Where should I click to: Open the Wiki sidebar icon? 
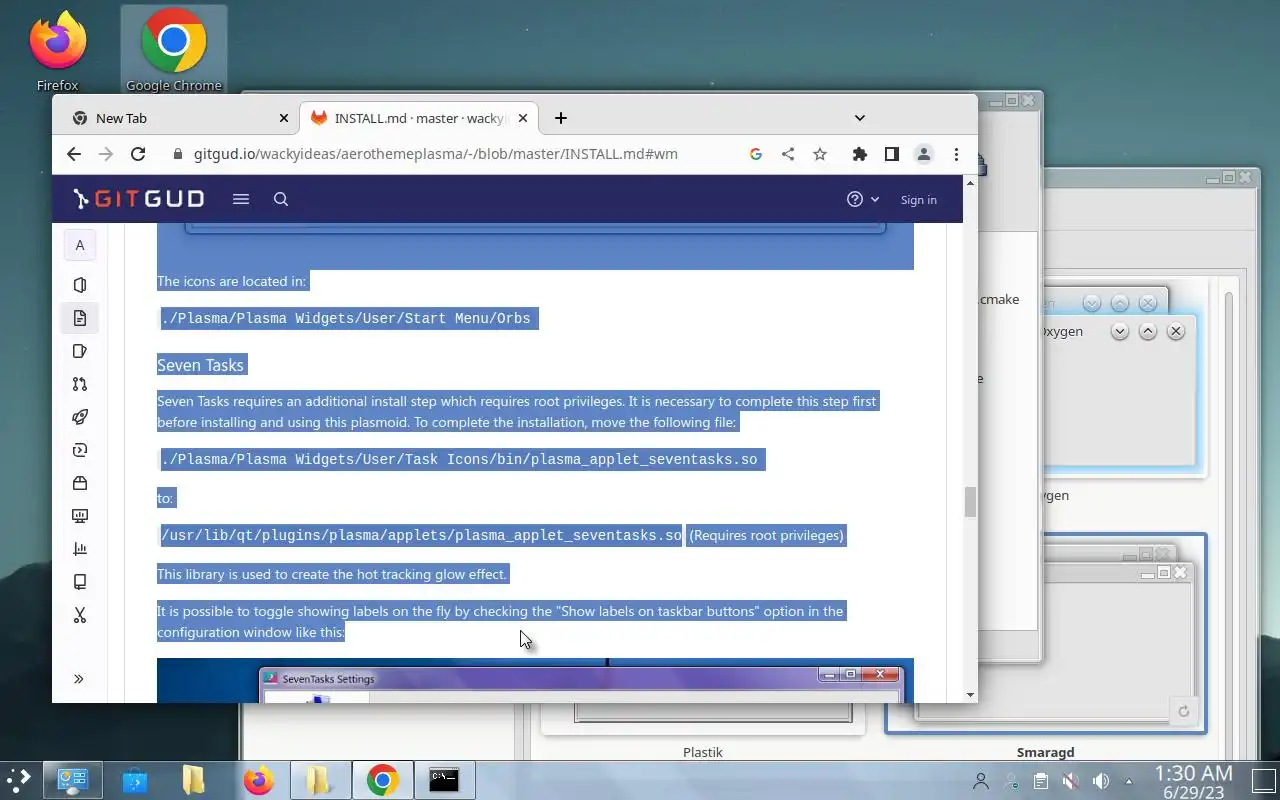(80, 582)
